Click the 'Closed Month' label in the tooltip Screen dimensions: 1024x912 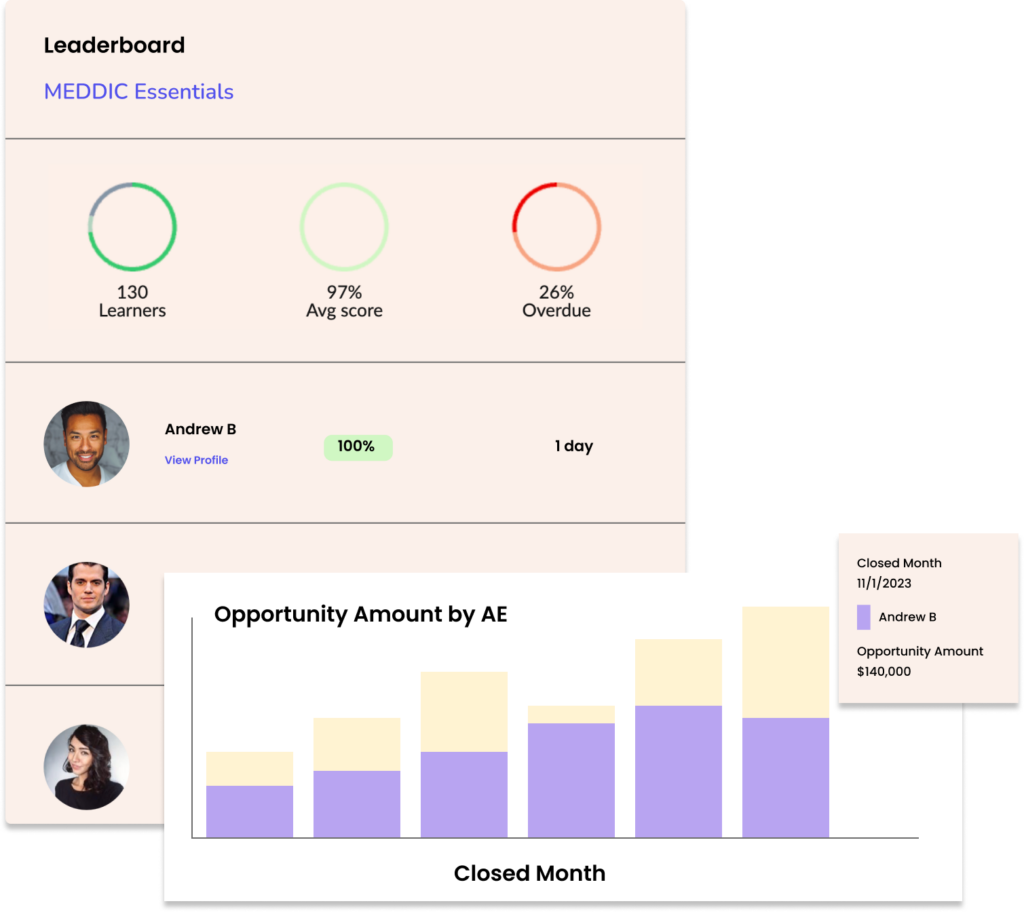pos(899,563)
